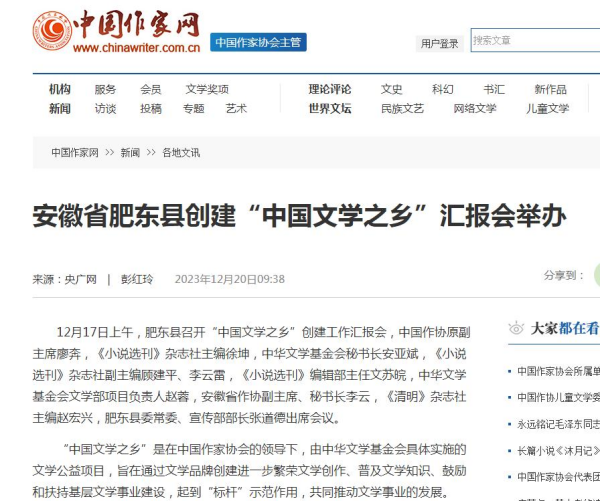Click the timestamp 2023年12月20日09:38
This screenshot has width=600, height=501.
[x=230, y=279]
